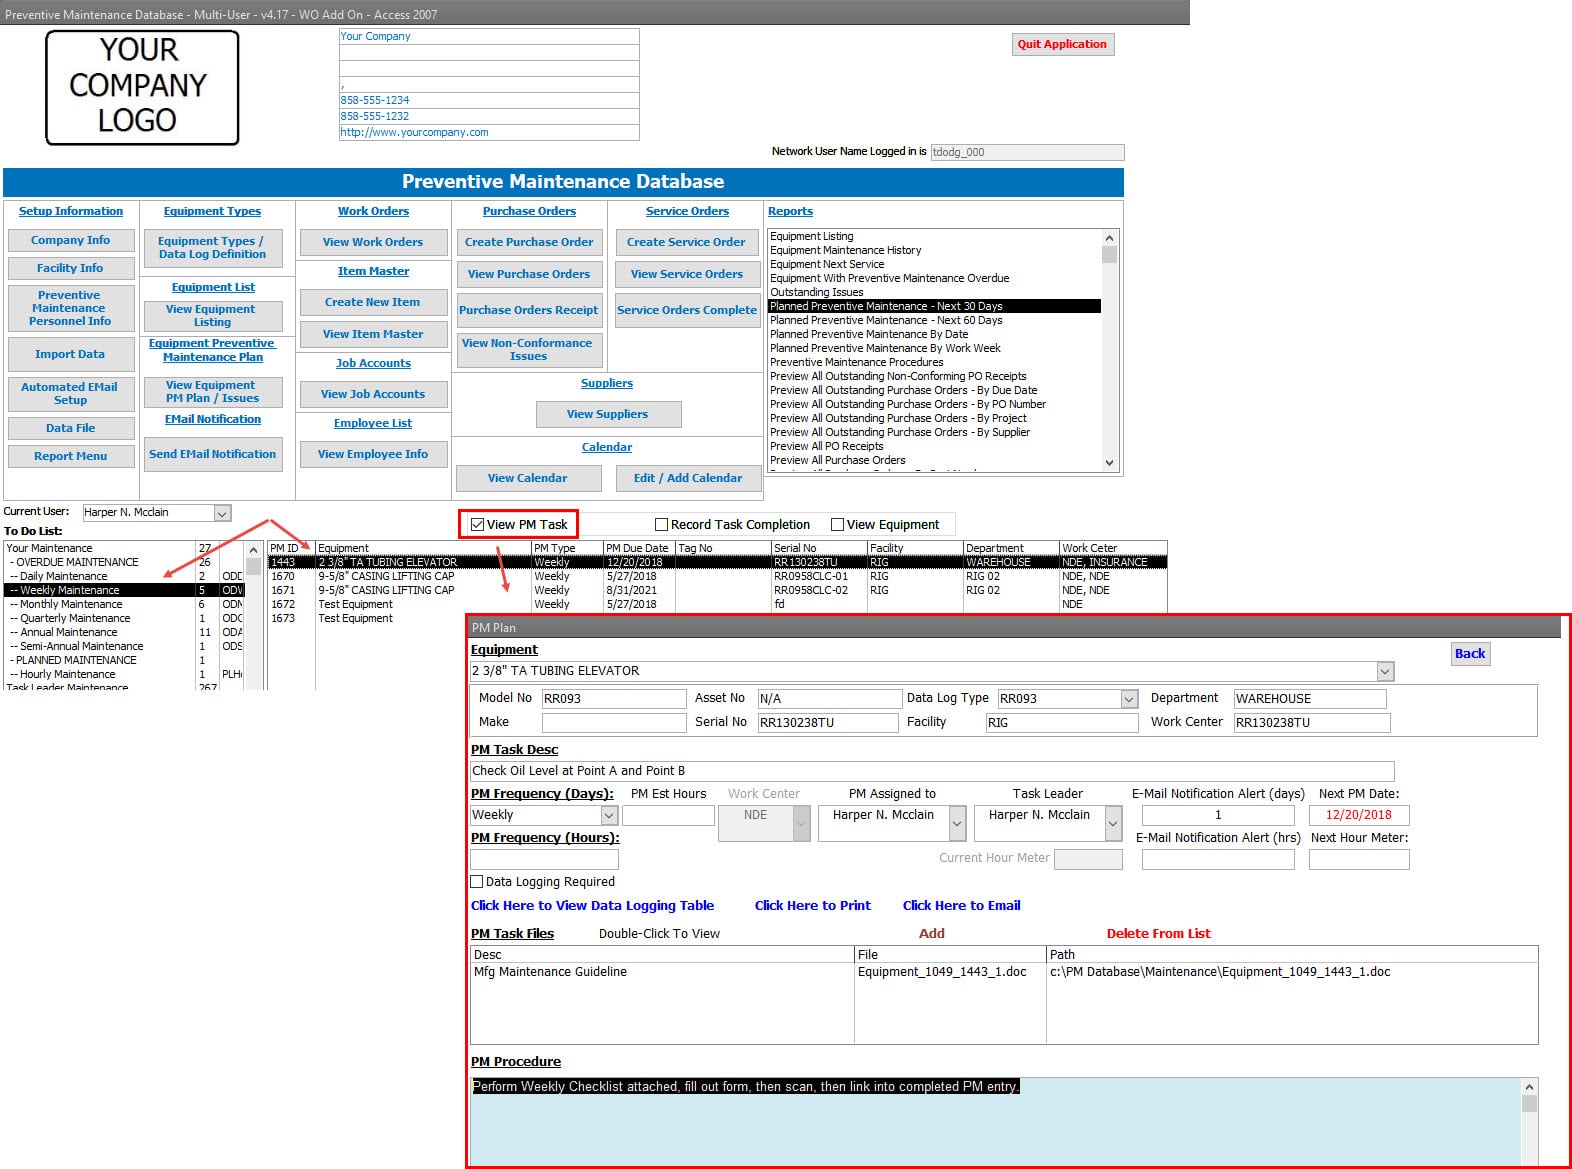Click the Next PM Date field

point(1359,815)
